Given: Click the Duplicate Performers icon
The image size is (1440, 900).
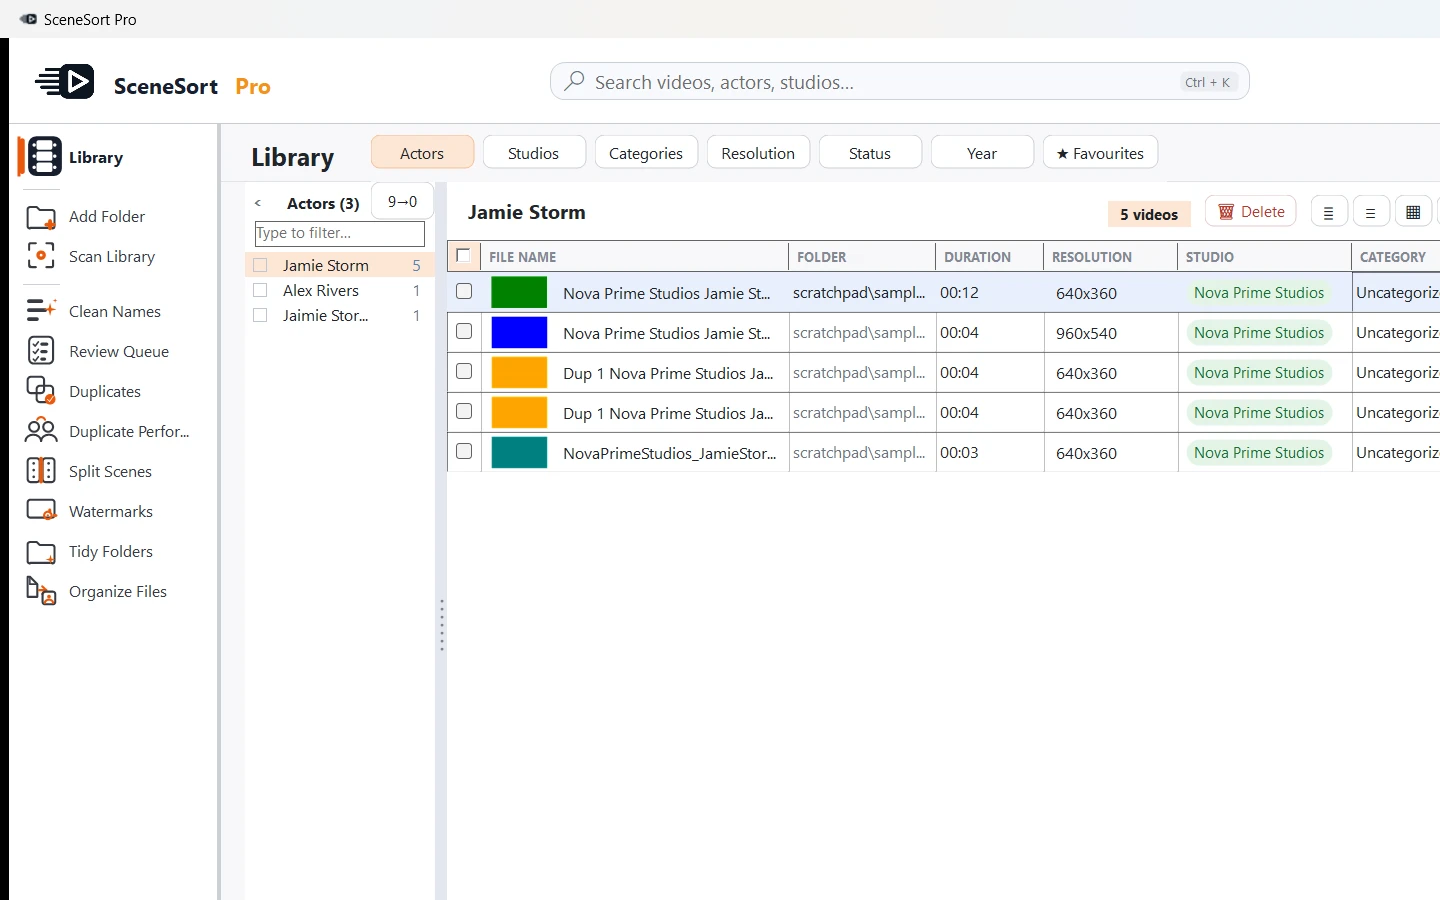Looking at the screenshot, I should click(41, 431).
